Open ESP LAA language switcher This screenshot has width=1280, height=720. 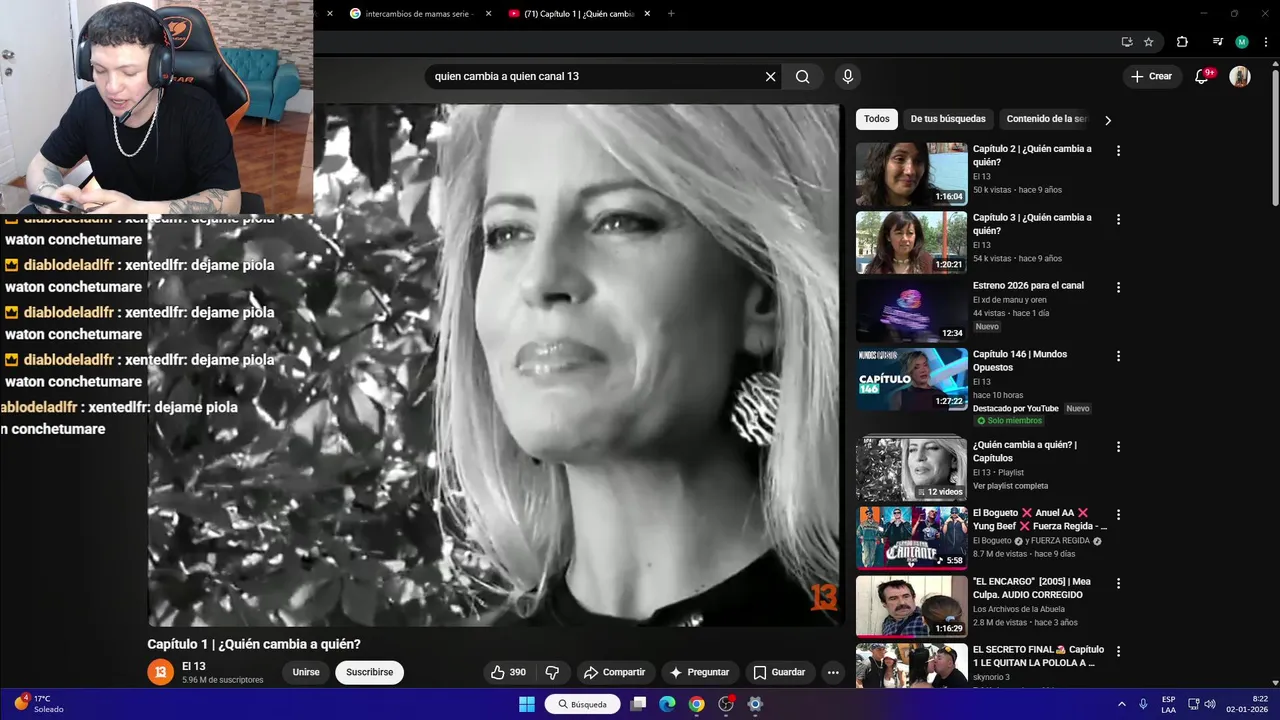click(1169, 704)
